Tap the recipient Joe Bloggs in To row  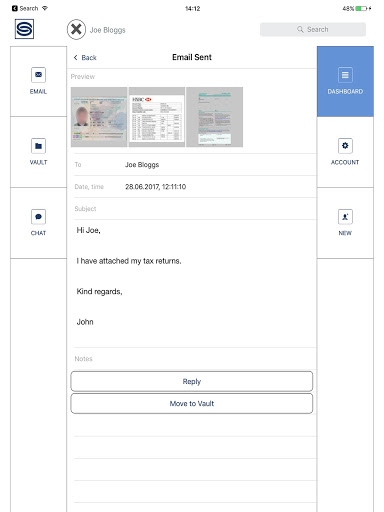(142, 165)
